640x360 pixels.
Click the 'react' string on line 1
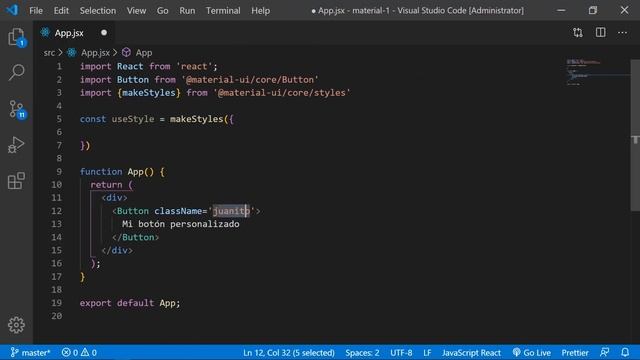point(194,66)
